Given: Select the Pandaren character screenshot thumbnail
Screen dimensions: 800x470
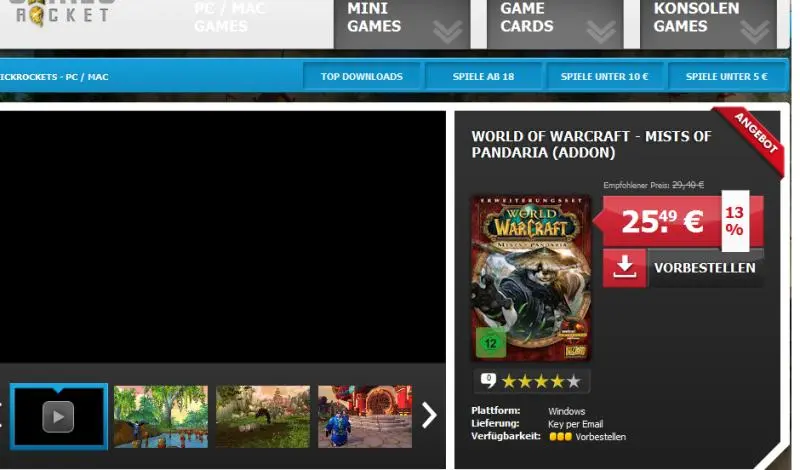Looking at the screenshot, I should pos(365,416).
